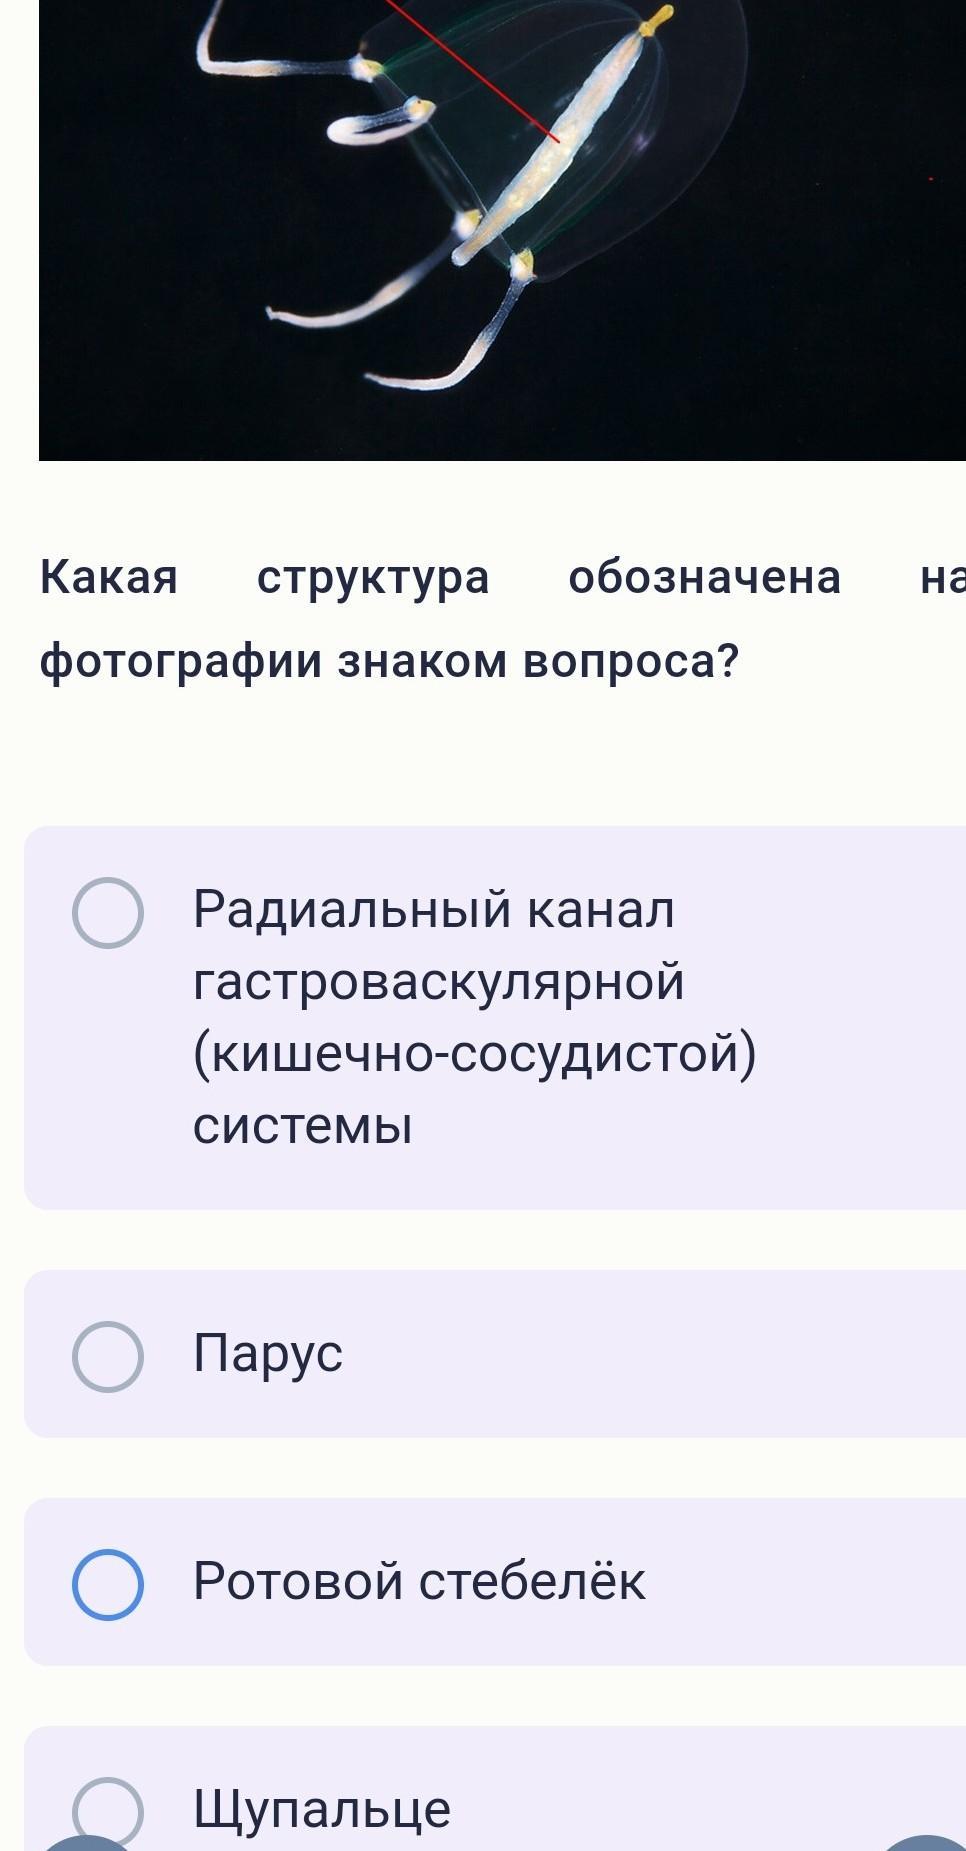
Task: Click the word 'гастроваскулярной' in first answer
Action: click(x=439, y=982)
